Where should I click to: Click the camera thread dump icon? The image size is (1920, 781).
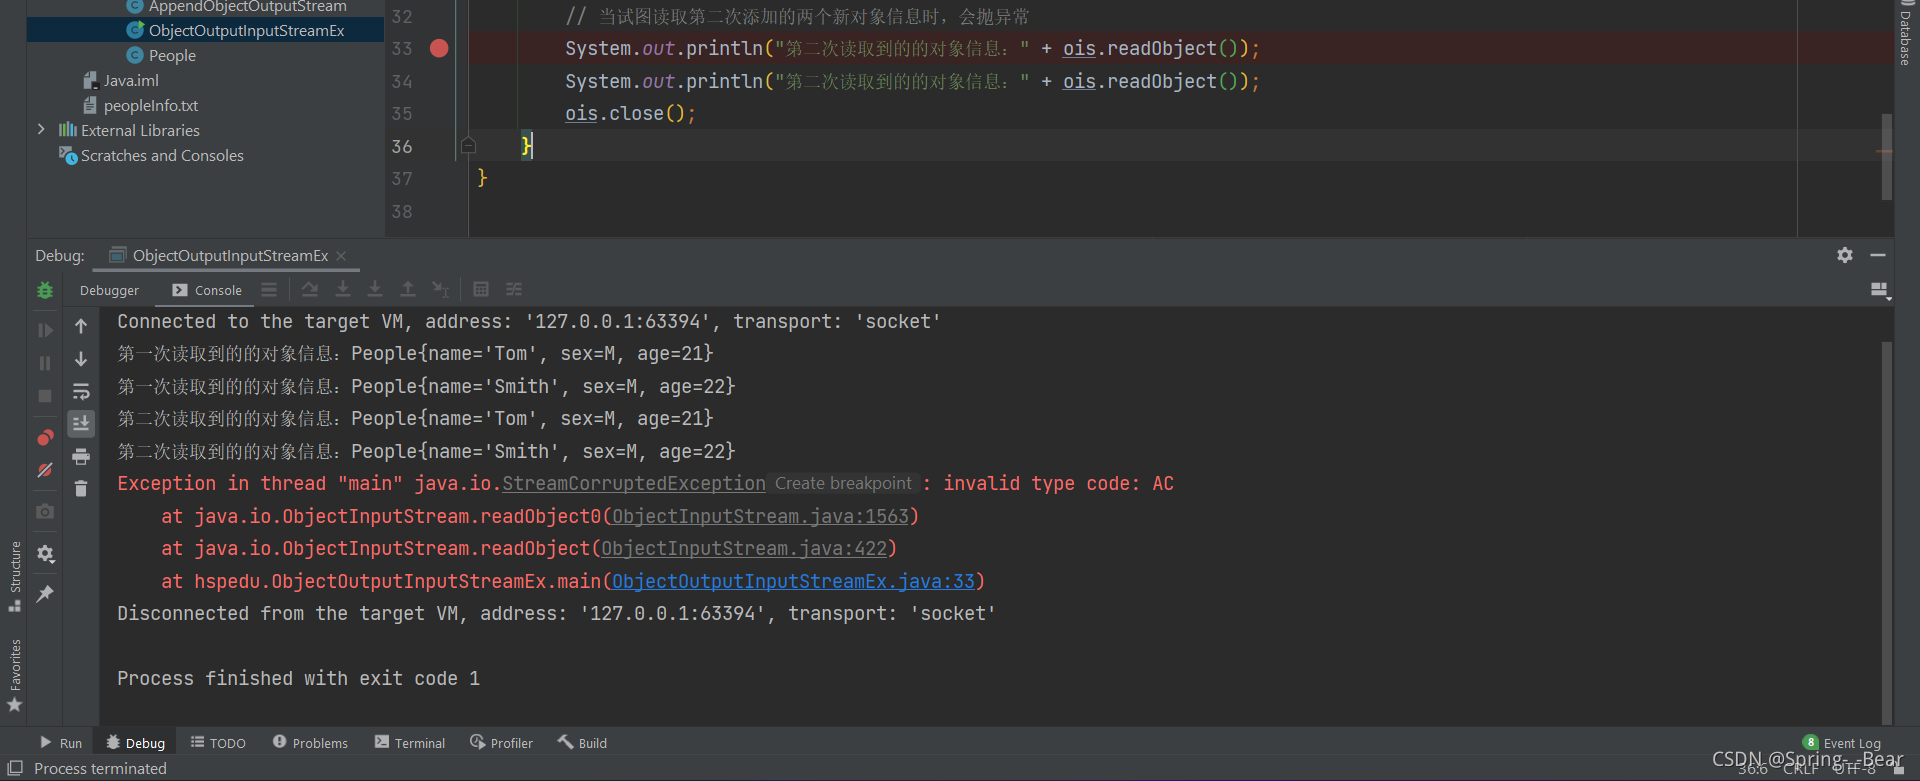click(45, 511)
